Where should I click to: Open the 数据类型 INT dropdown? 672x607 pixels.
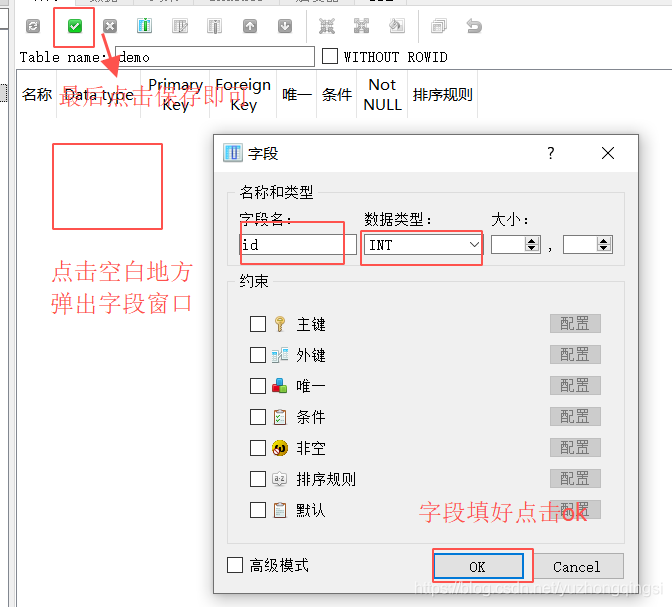click(474, 245)
